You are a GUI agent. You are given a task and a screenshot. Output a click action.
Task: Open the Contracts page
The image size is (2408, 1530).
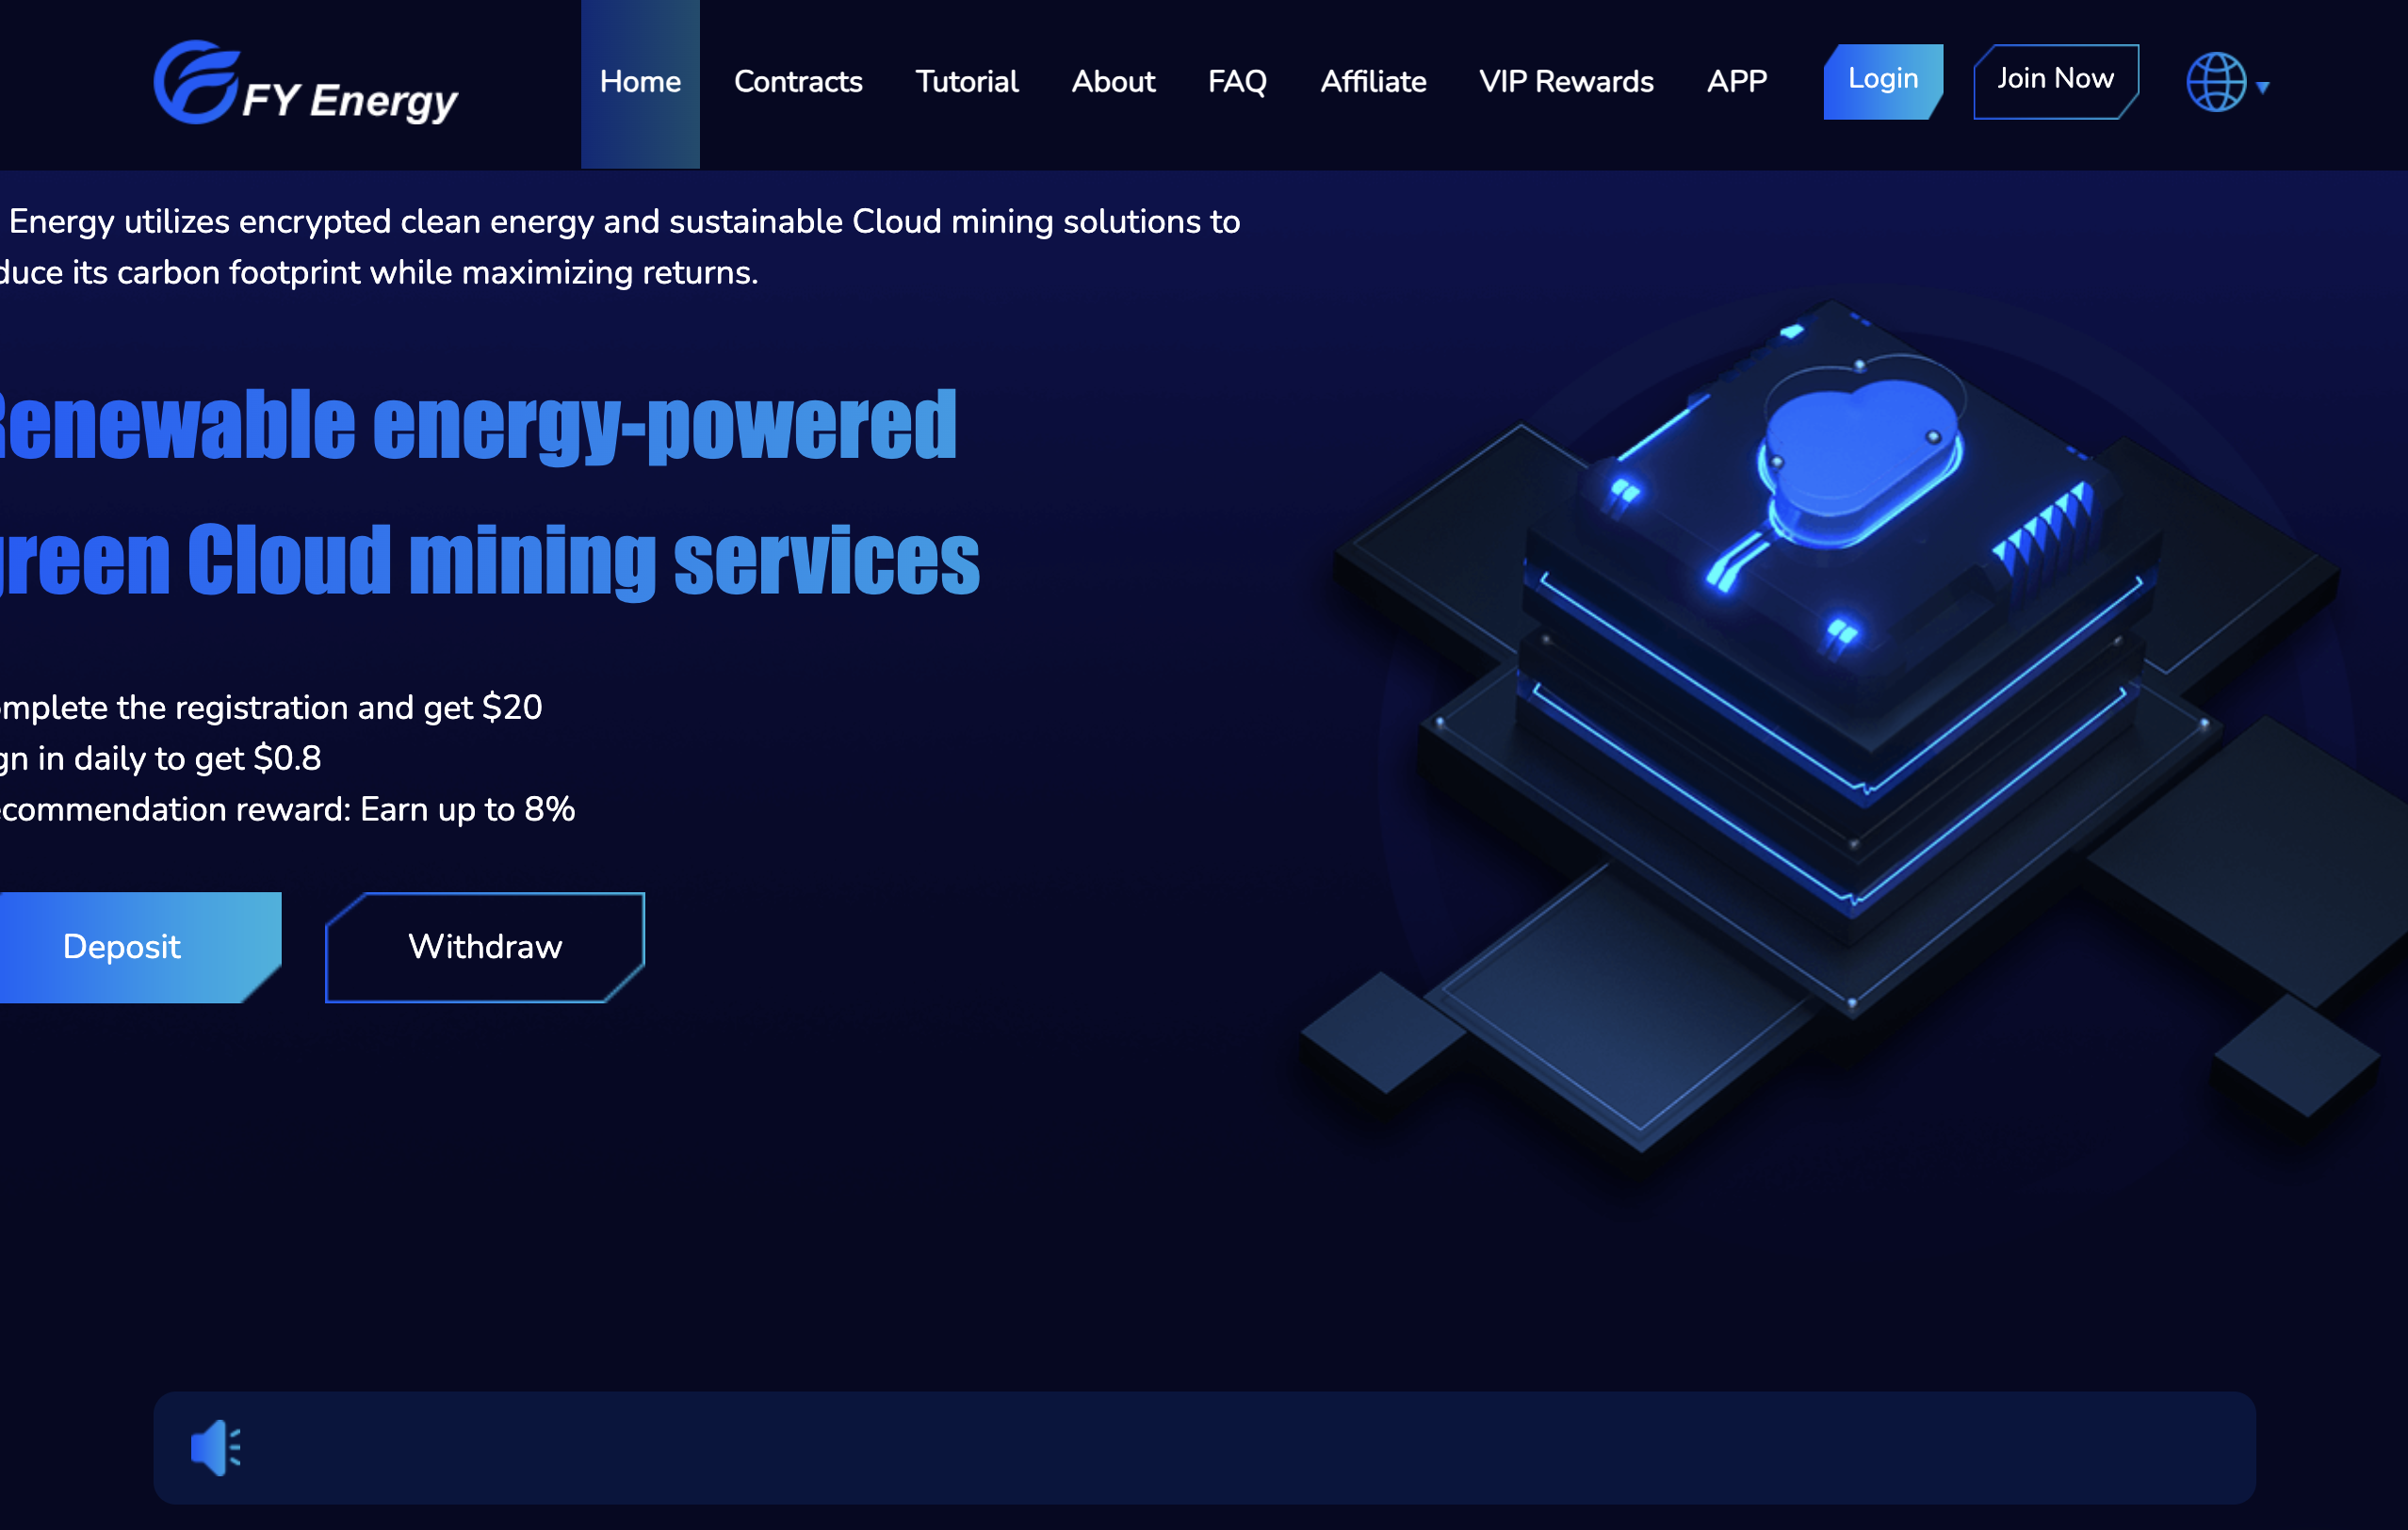click(798, 82)
